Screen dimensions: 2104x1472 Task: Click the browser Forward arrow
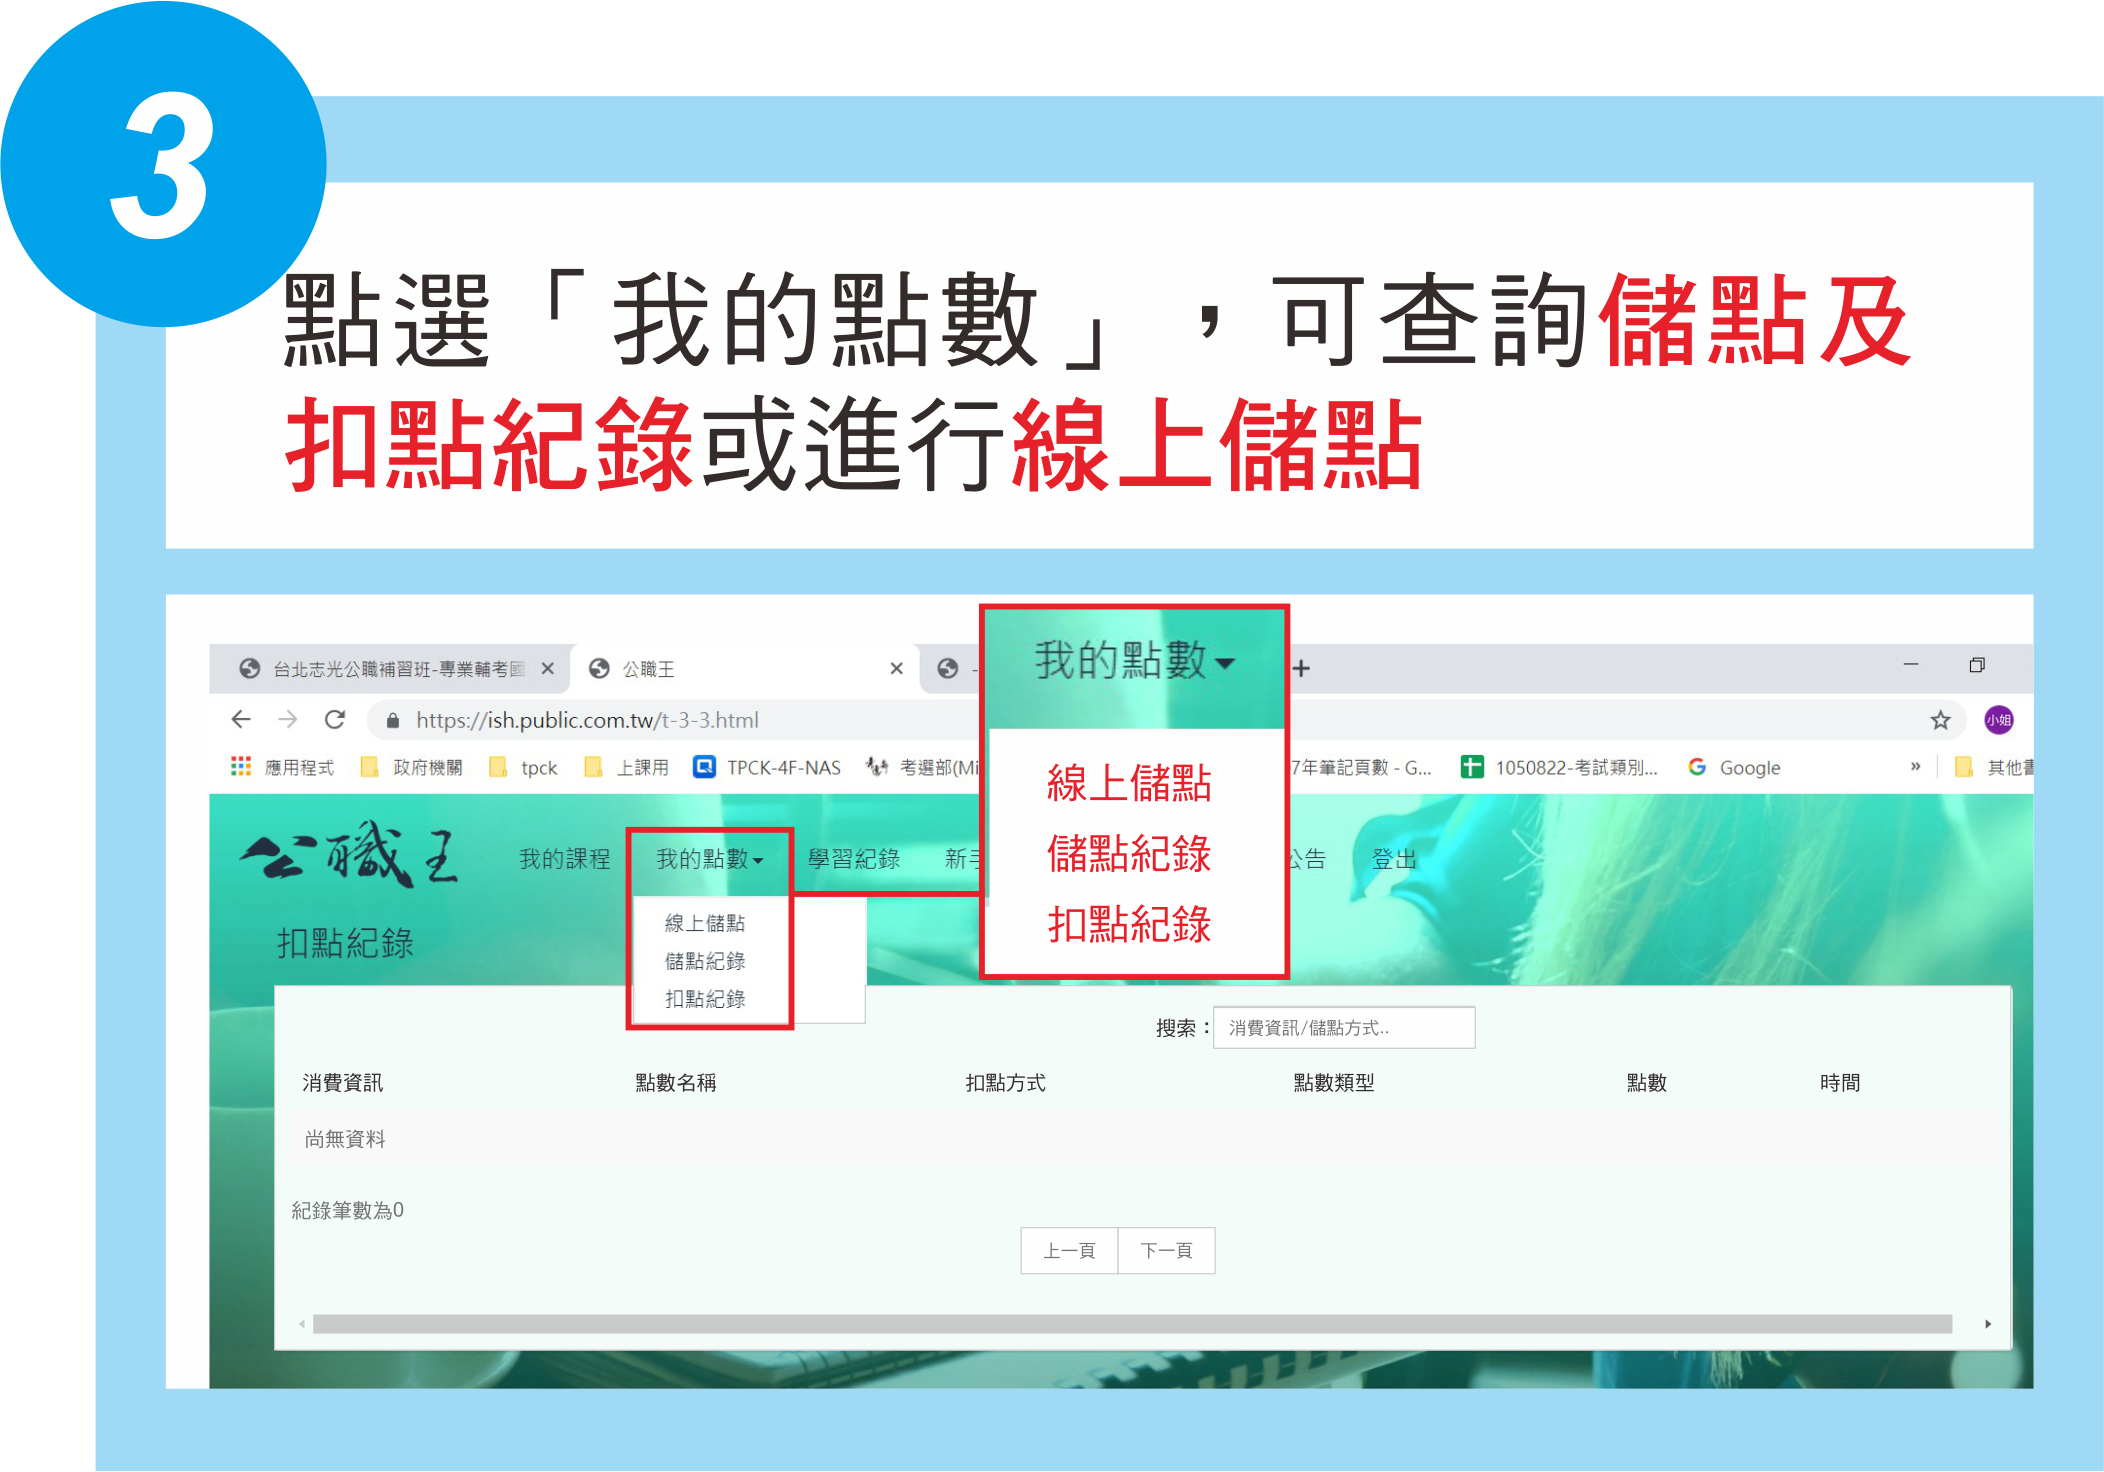pyautogui.click(x=288, y=720)
